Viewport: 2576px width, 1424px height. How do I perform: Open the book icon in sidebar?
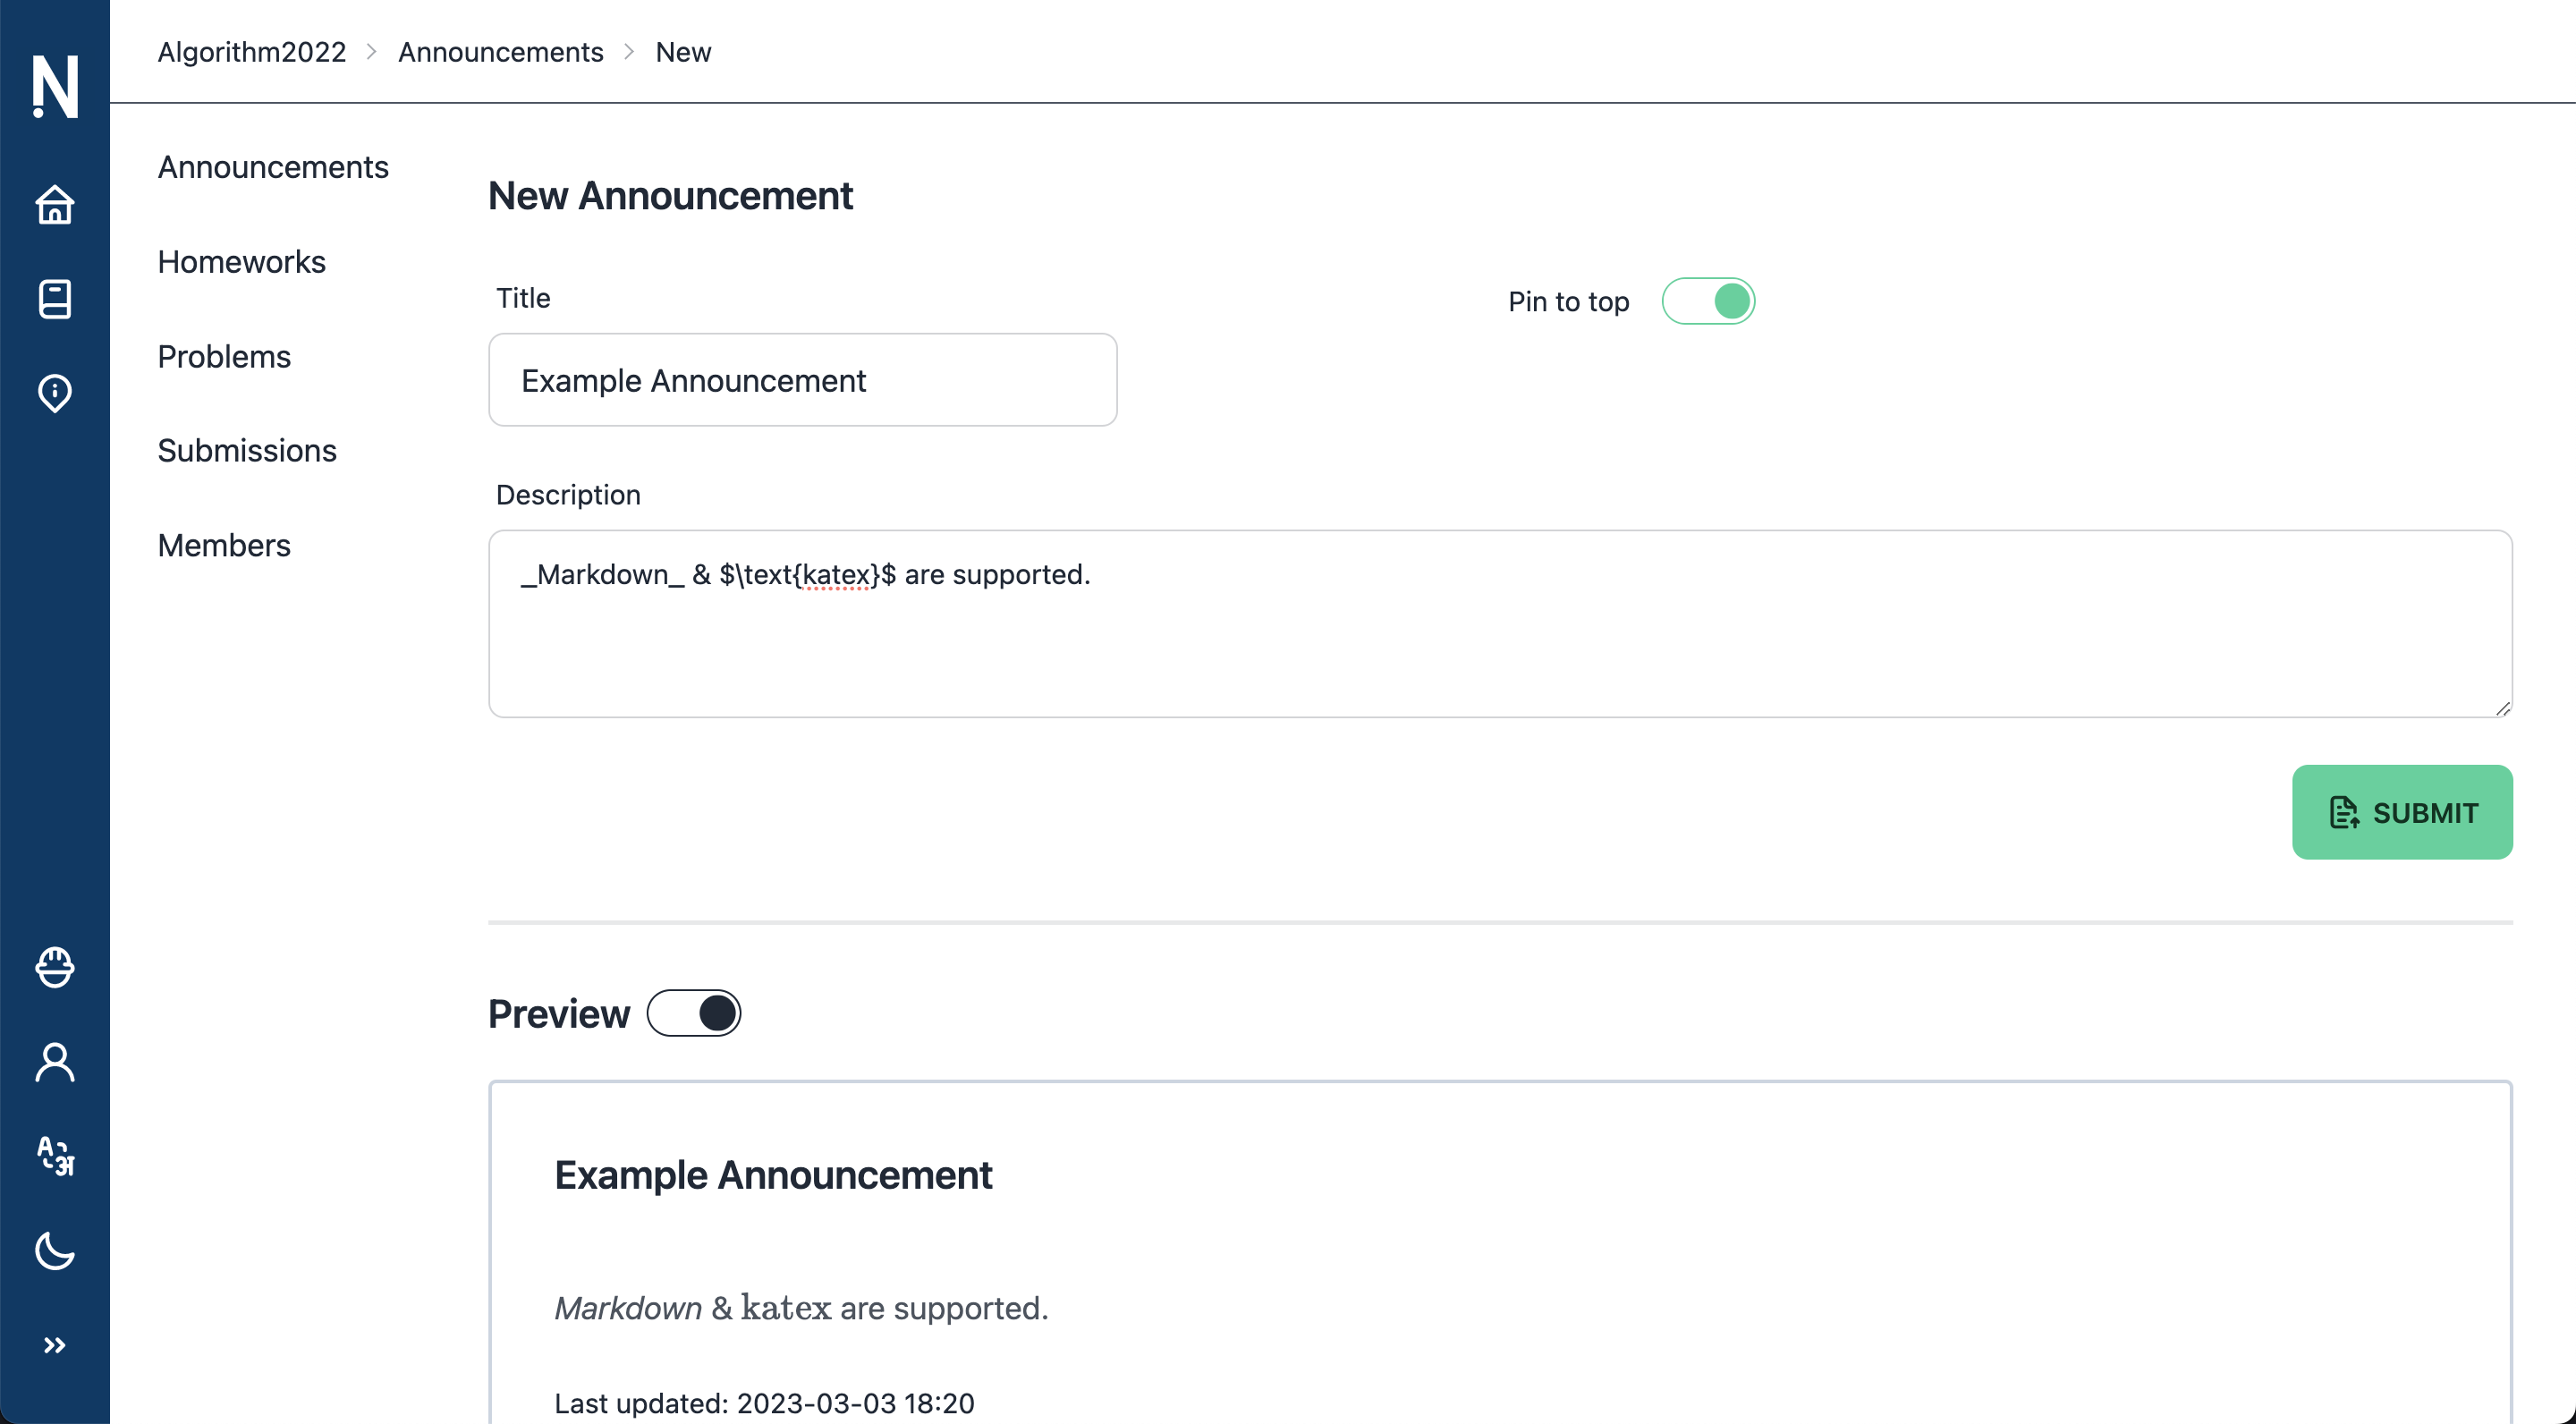click(x=55, y=299)
